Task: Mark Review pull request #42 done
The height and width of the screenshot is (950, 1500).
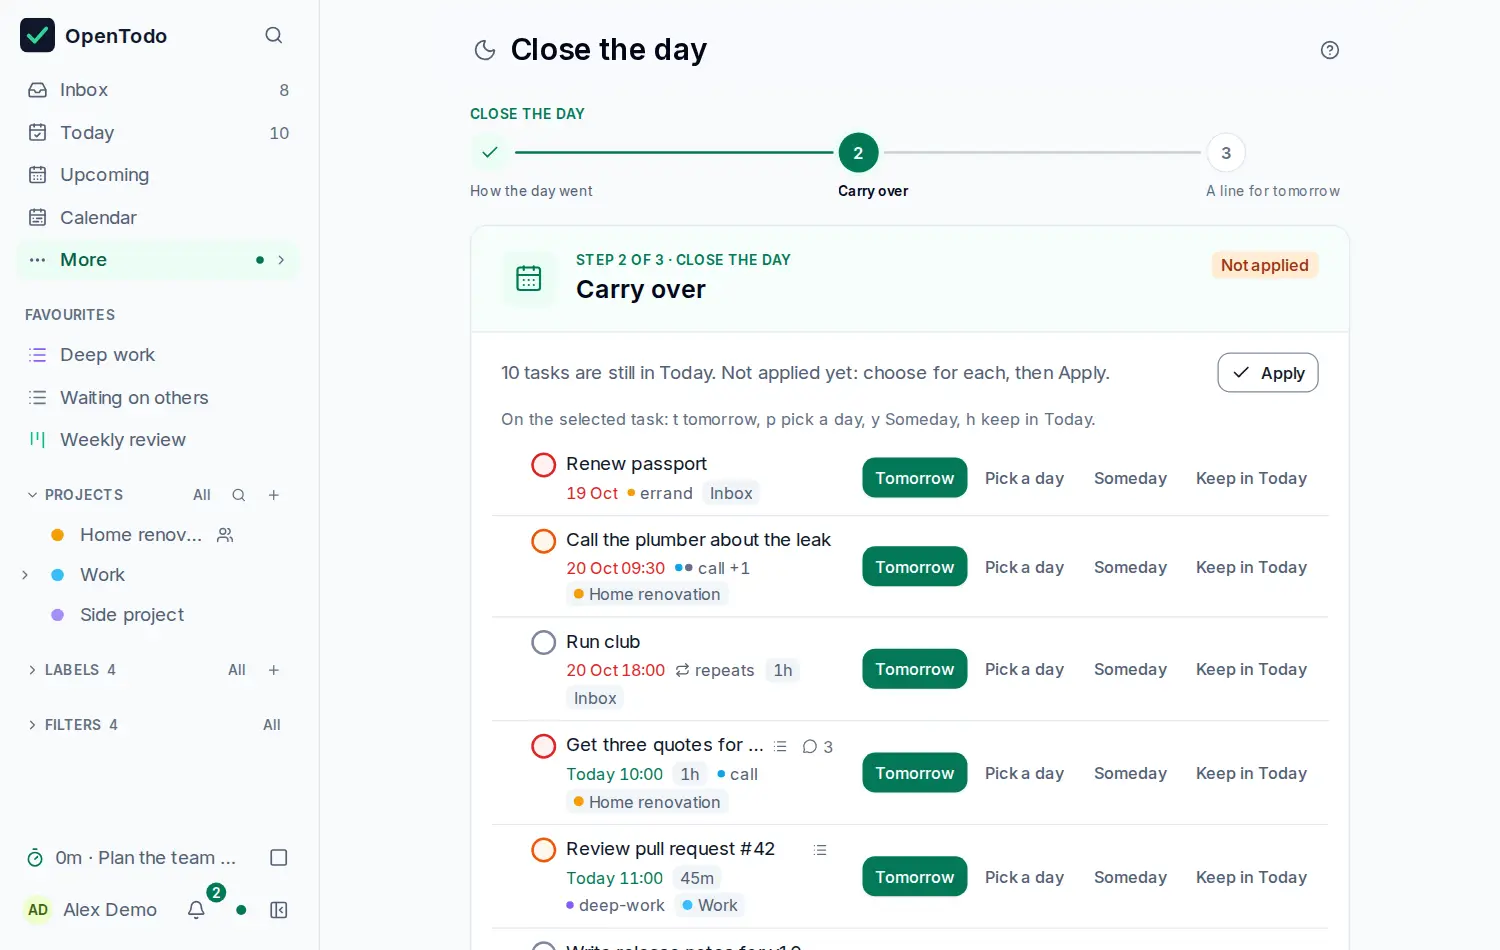Action: pyautogui.click(x=543, y=850)
